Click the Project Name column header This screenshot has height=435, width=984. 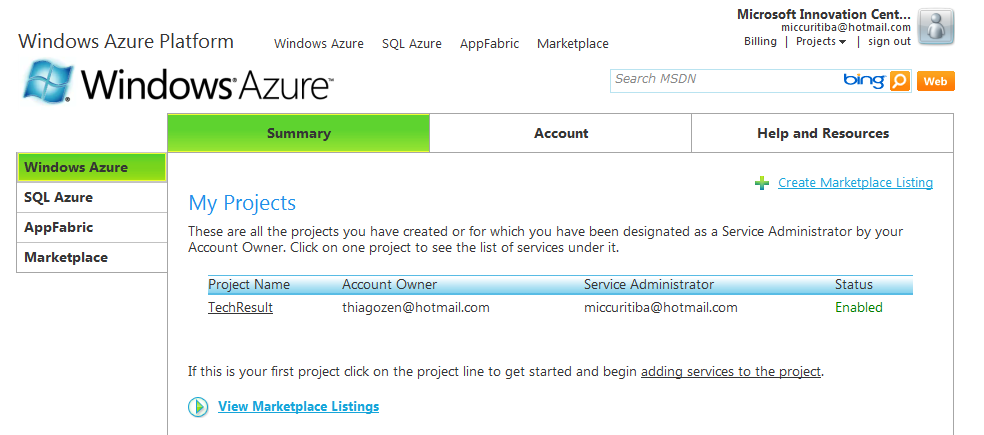(x=249, y=284)
